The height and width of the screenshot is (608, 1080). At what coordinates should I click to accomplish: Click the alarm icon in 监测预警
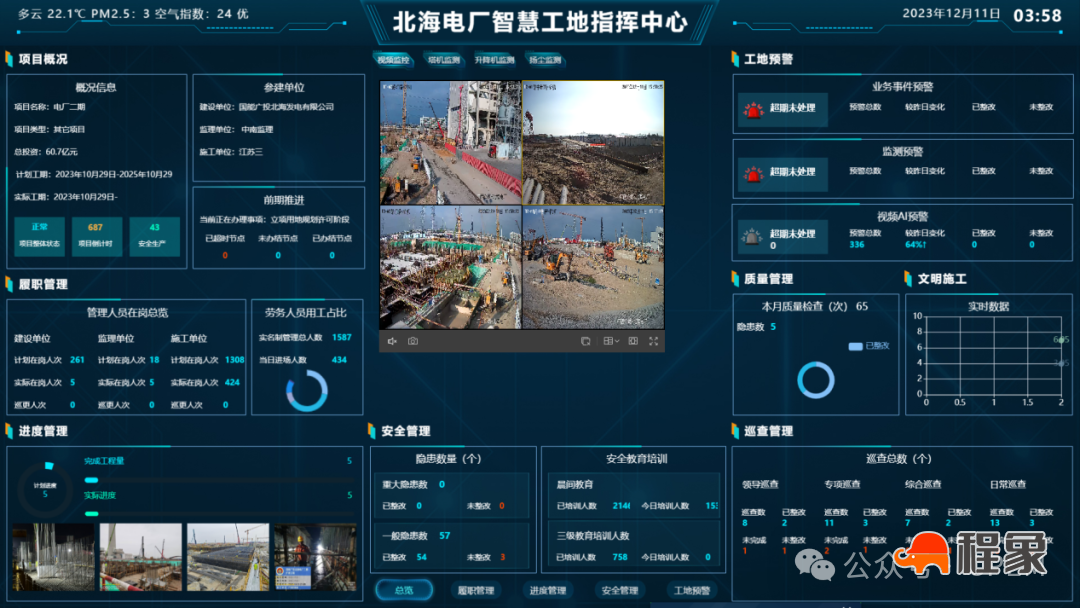tap(753, 173)
